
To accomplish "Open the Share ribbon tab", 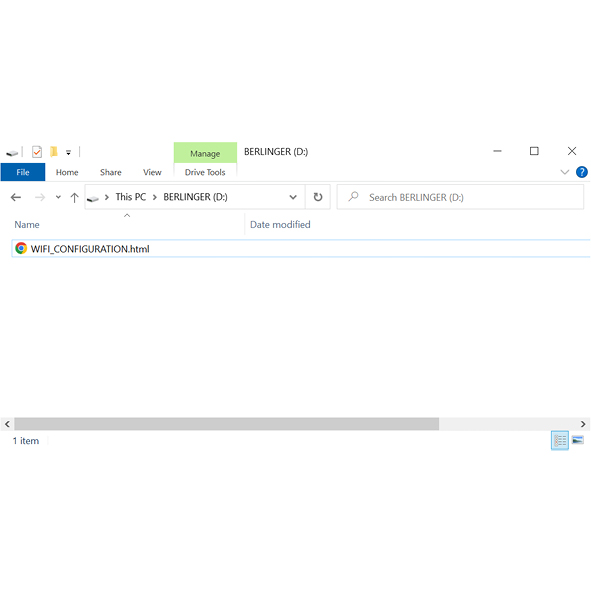I will (x=111, y=172).
